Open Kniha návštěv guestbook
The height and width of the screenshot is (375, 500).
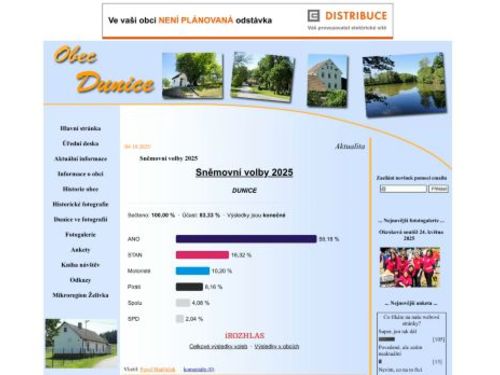tap(80, 265)
